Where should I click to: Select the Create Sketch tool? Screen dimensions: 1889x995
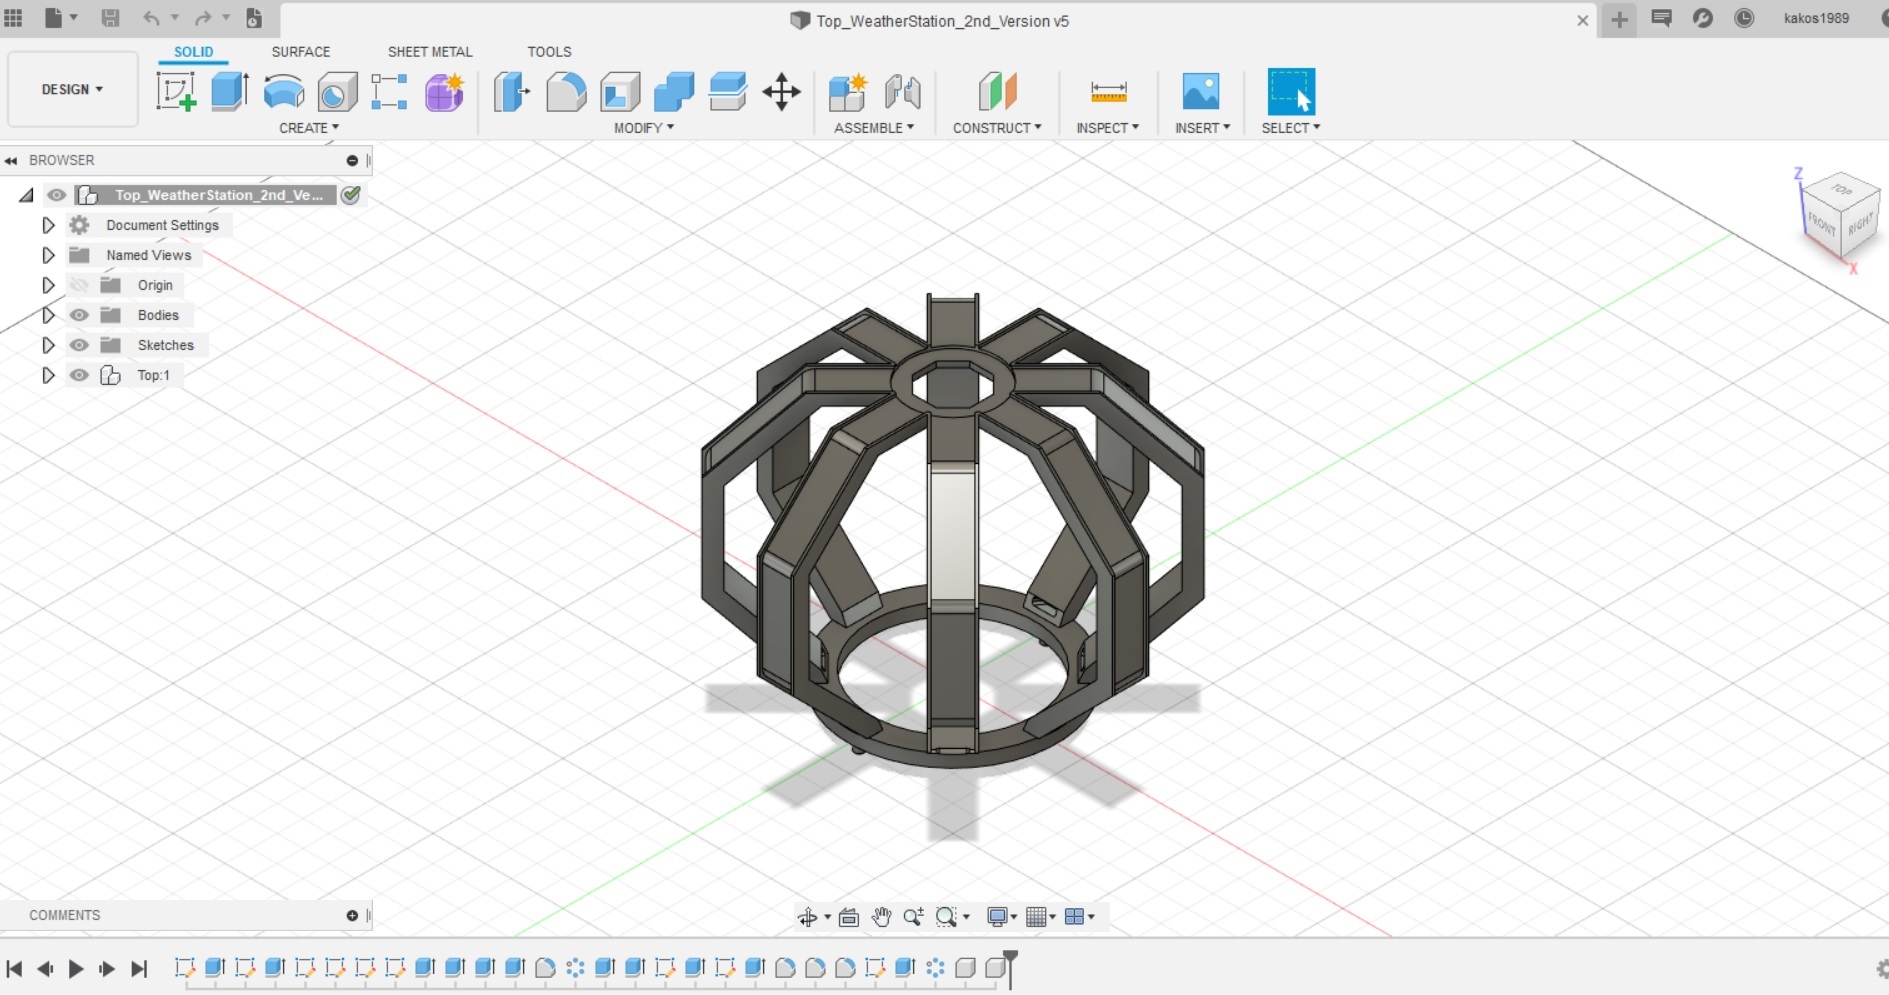tap(176, 92)
